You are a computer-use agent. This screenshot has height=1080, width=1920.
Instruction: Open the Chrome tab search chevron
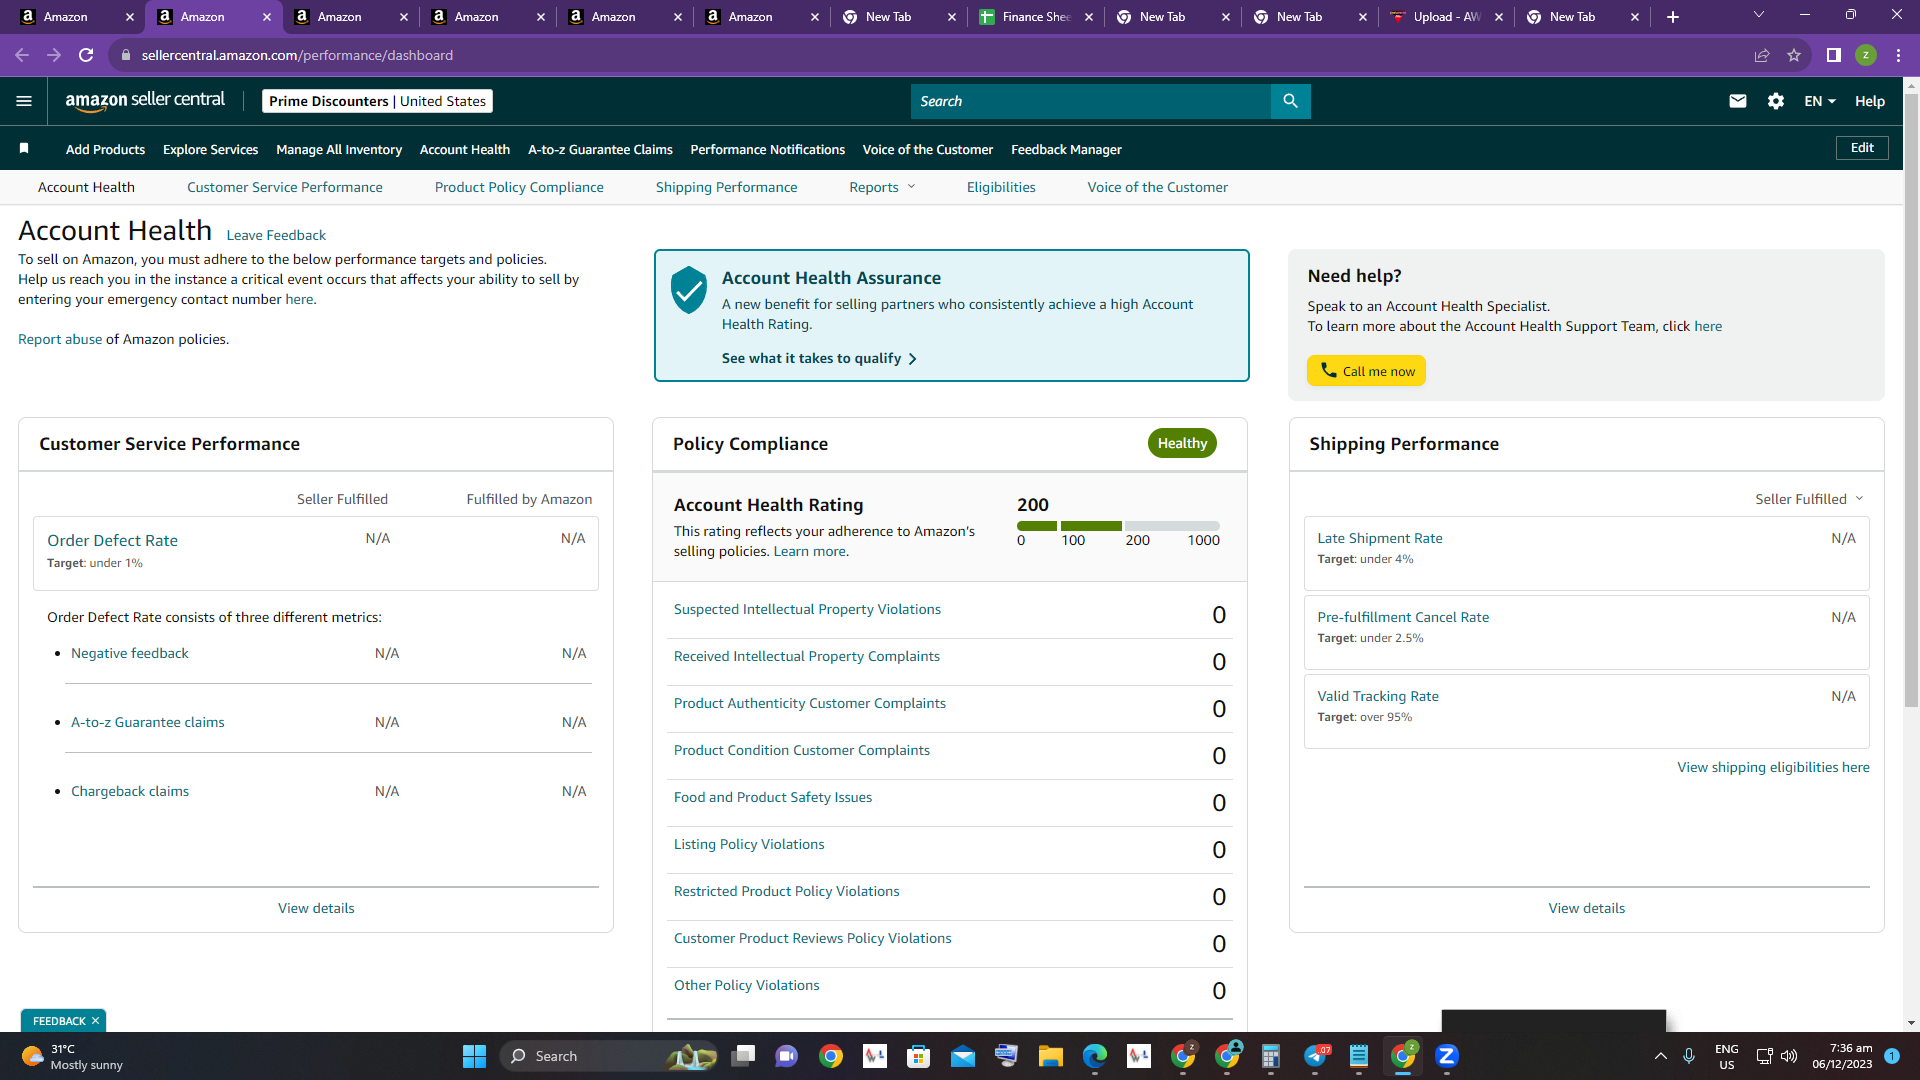point(1759,15)
